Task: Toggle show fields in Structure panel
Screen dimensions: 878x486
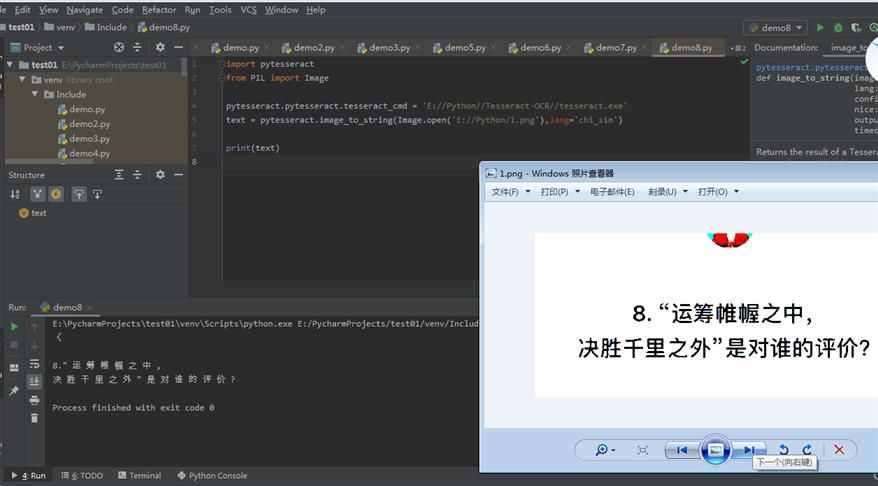Action: tap(56, 194)
